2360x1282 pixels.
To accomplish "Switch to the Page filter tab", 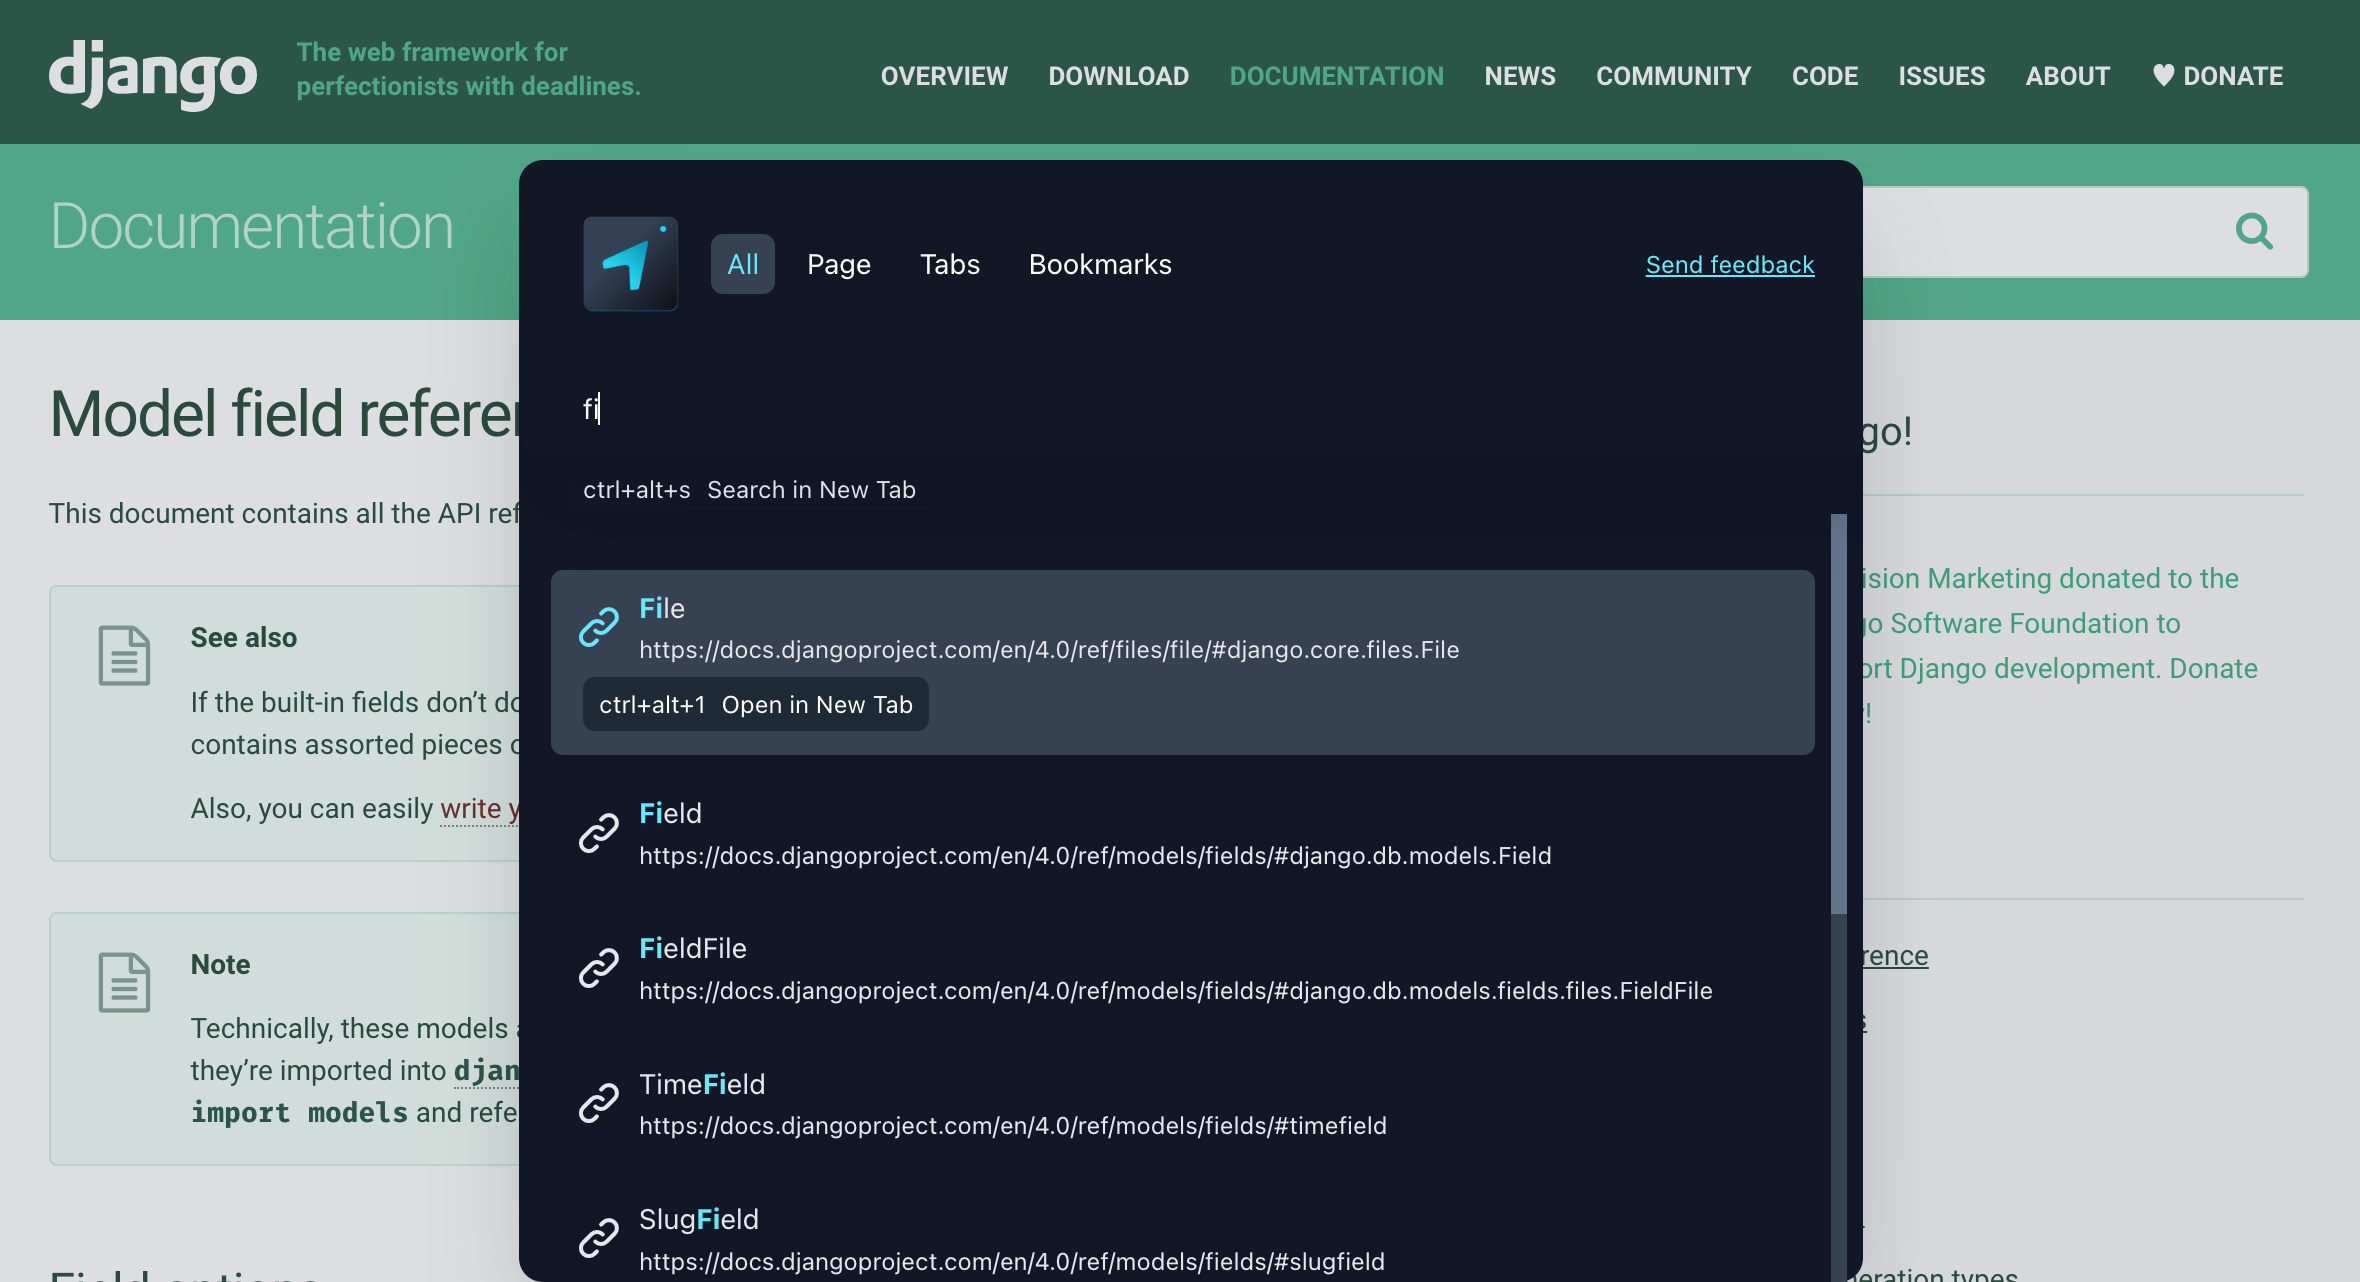I will pyautogui.click(x=838, y=264).
